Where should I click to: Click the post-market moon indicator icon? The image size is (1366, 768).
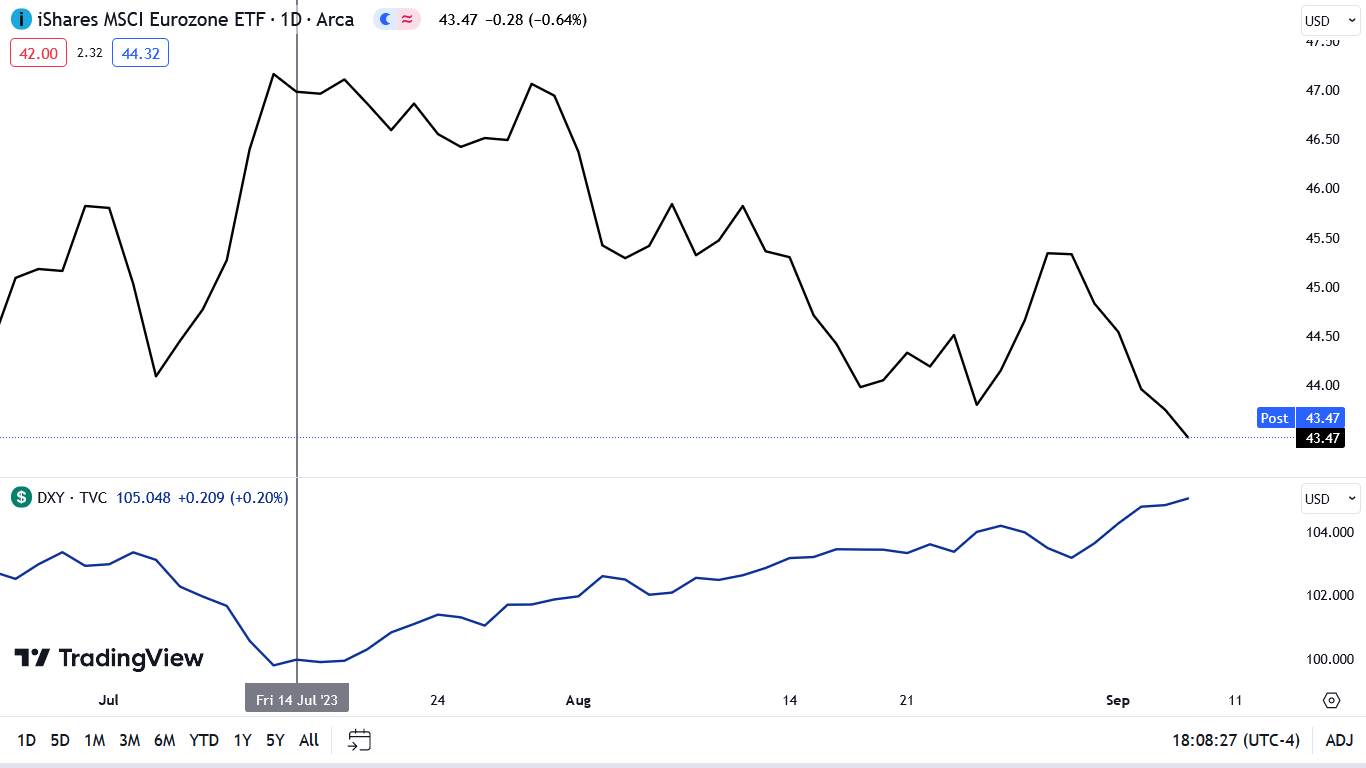(385, 19)
